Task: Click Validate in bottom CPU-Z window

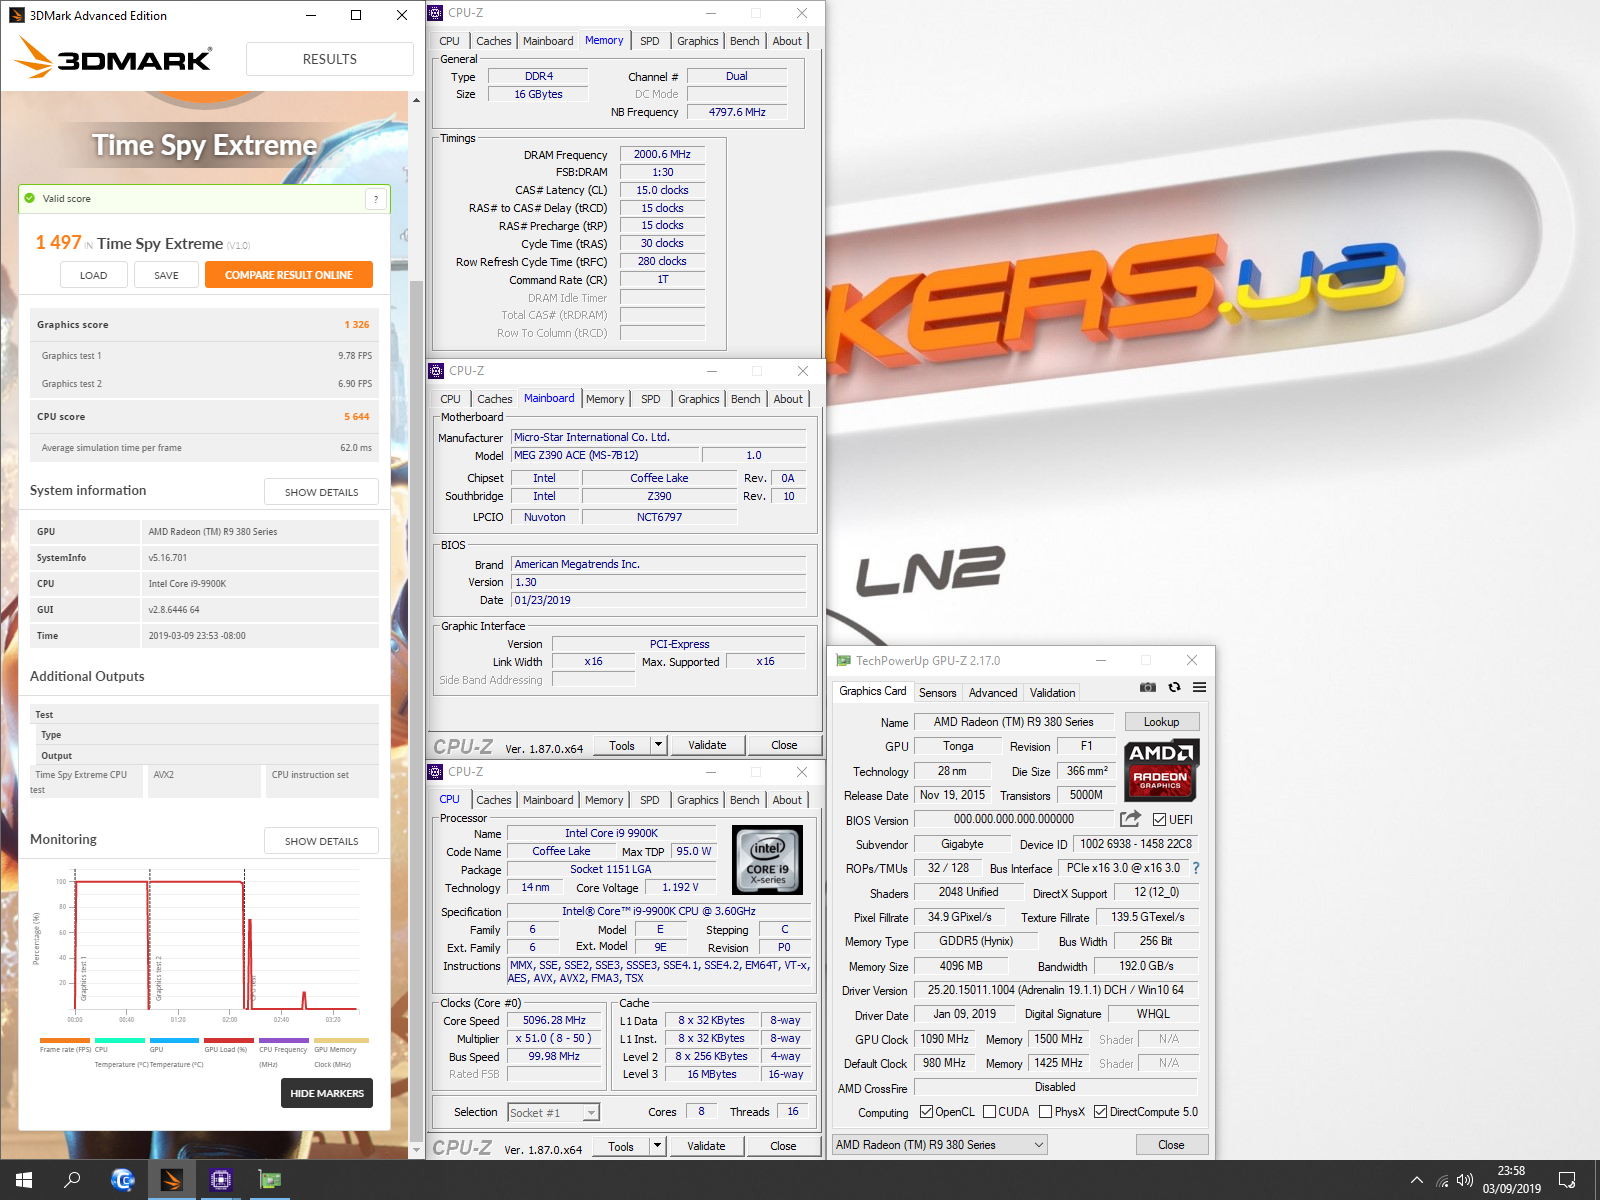Action: 706,1146
